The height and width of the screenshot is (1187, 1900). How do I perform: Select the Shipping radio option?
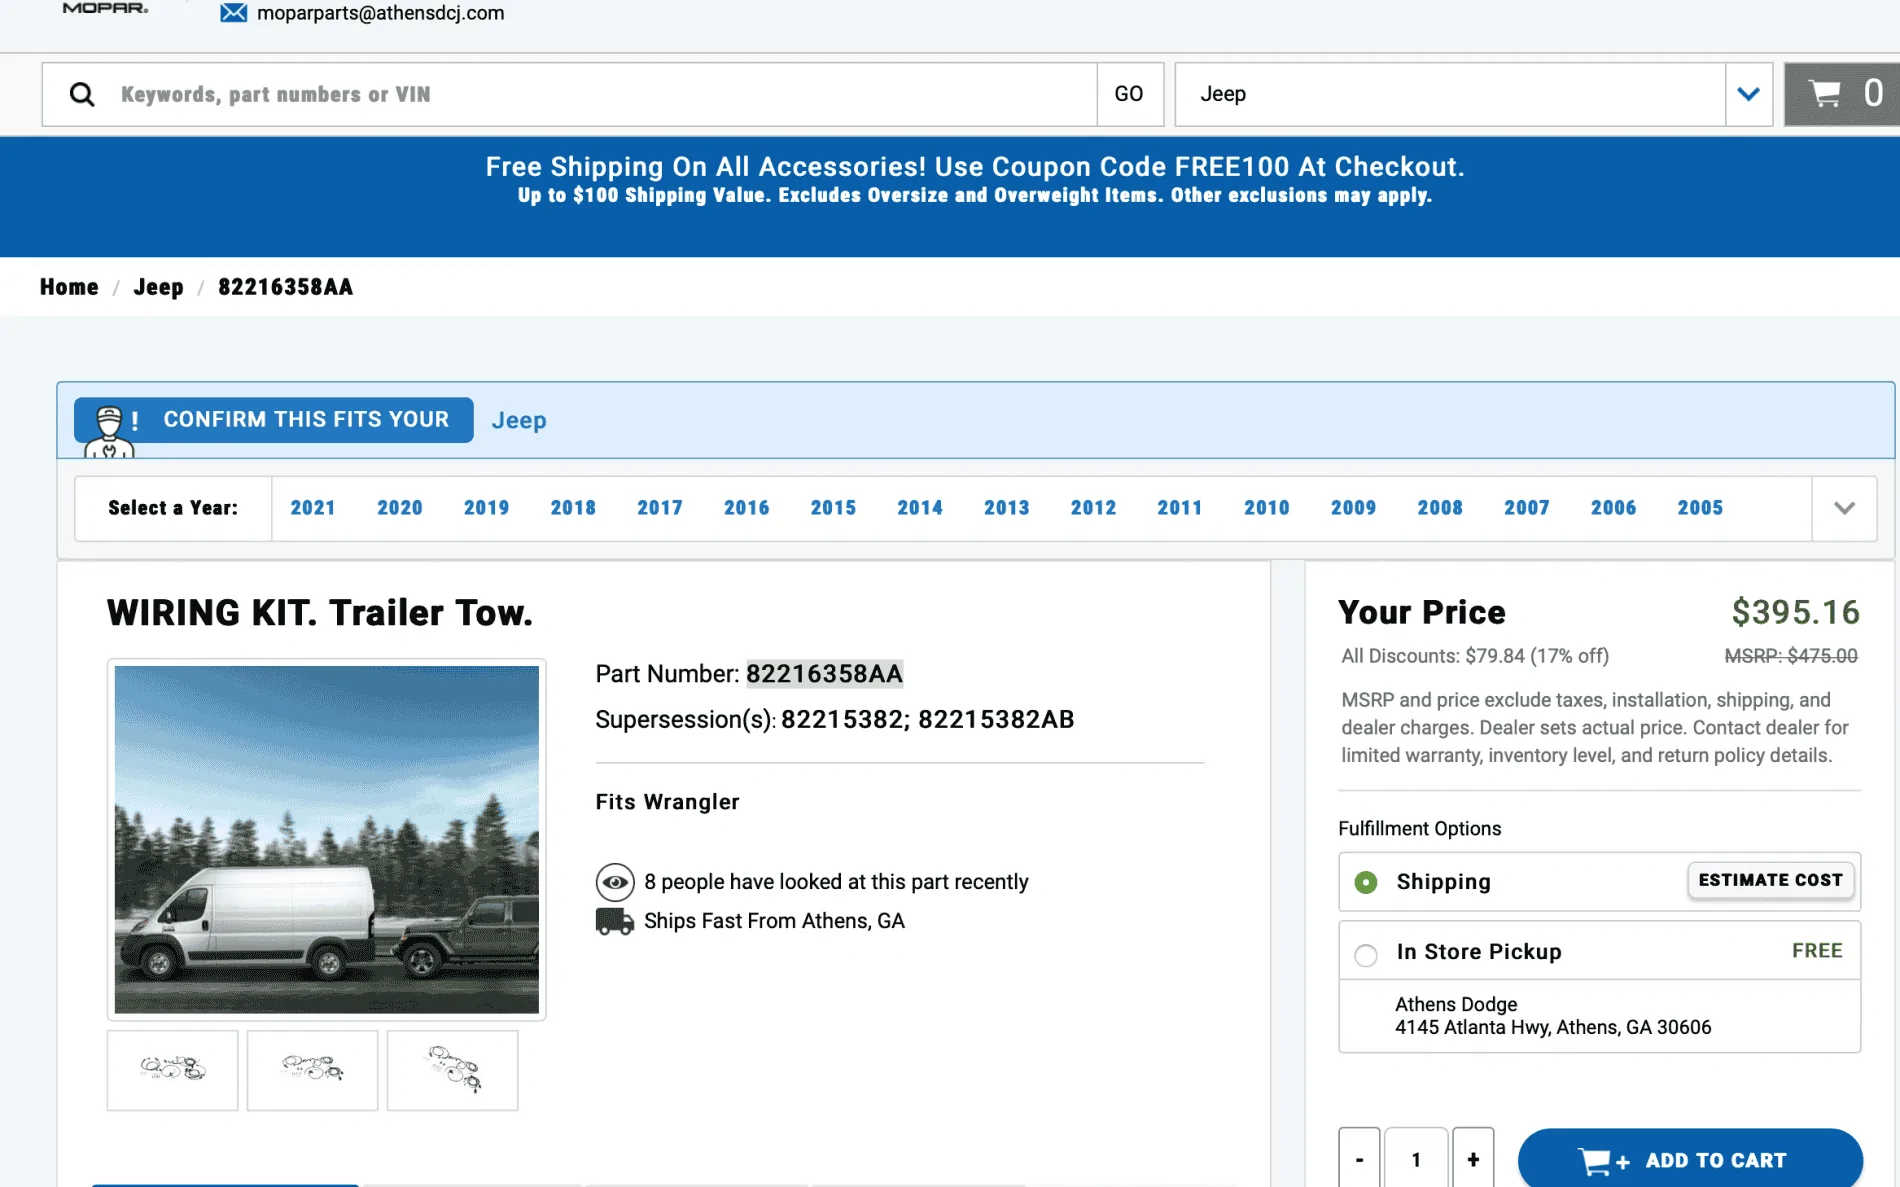1366,882
